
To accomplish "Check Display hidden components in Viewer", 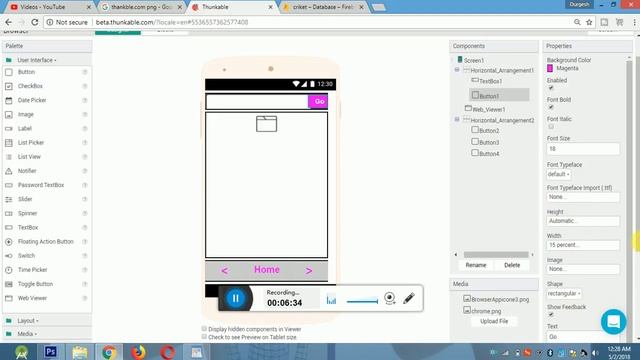I will (x=204, y=329).
